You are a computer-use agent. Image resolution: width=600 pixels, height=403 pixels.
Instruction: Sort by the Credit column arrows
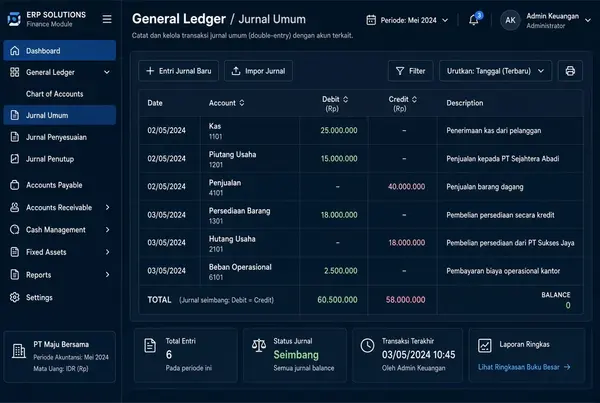click(x=414, y=99)
